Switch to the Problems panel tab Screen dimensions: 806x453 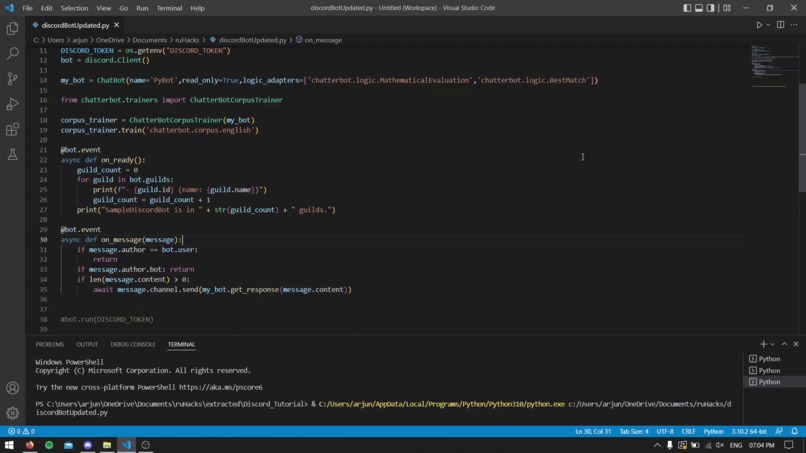(50, 344)
